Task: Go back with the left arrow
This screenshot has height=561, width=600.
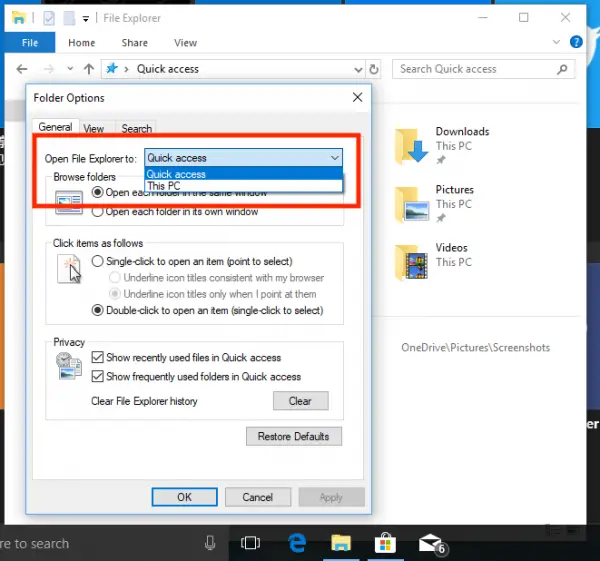Action: coord(22,69)
